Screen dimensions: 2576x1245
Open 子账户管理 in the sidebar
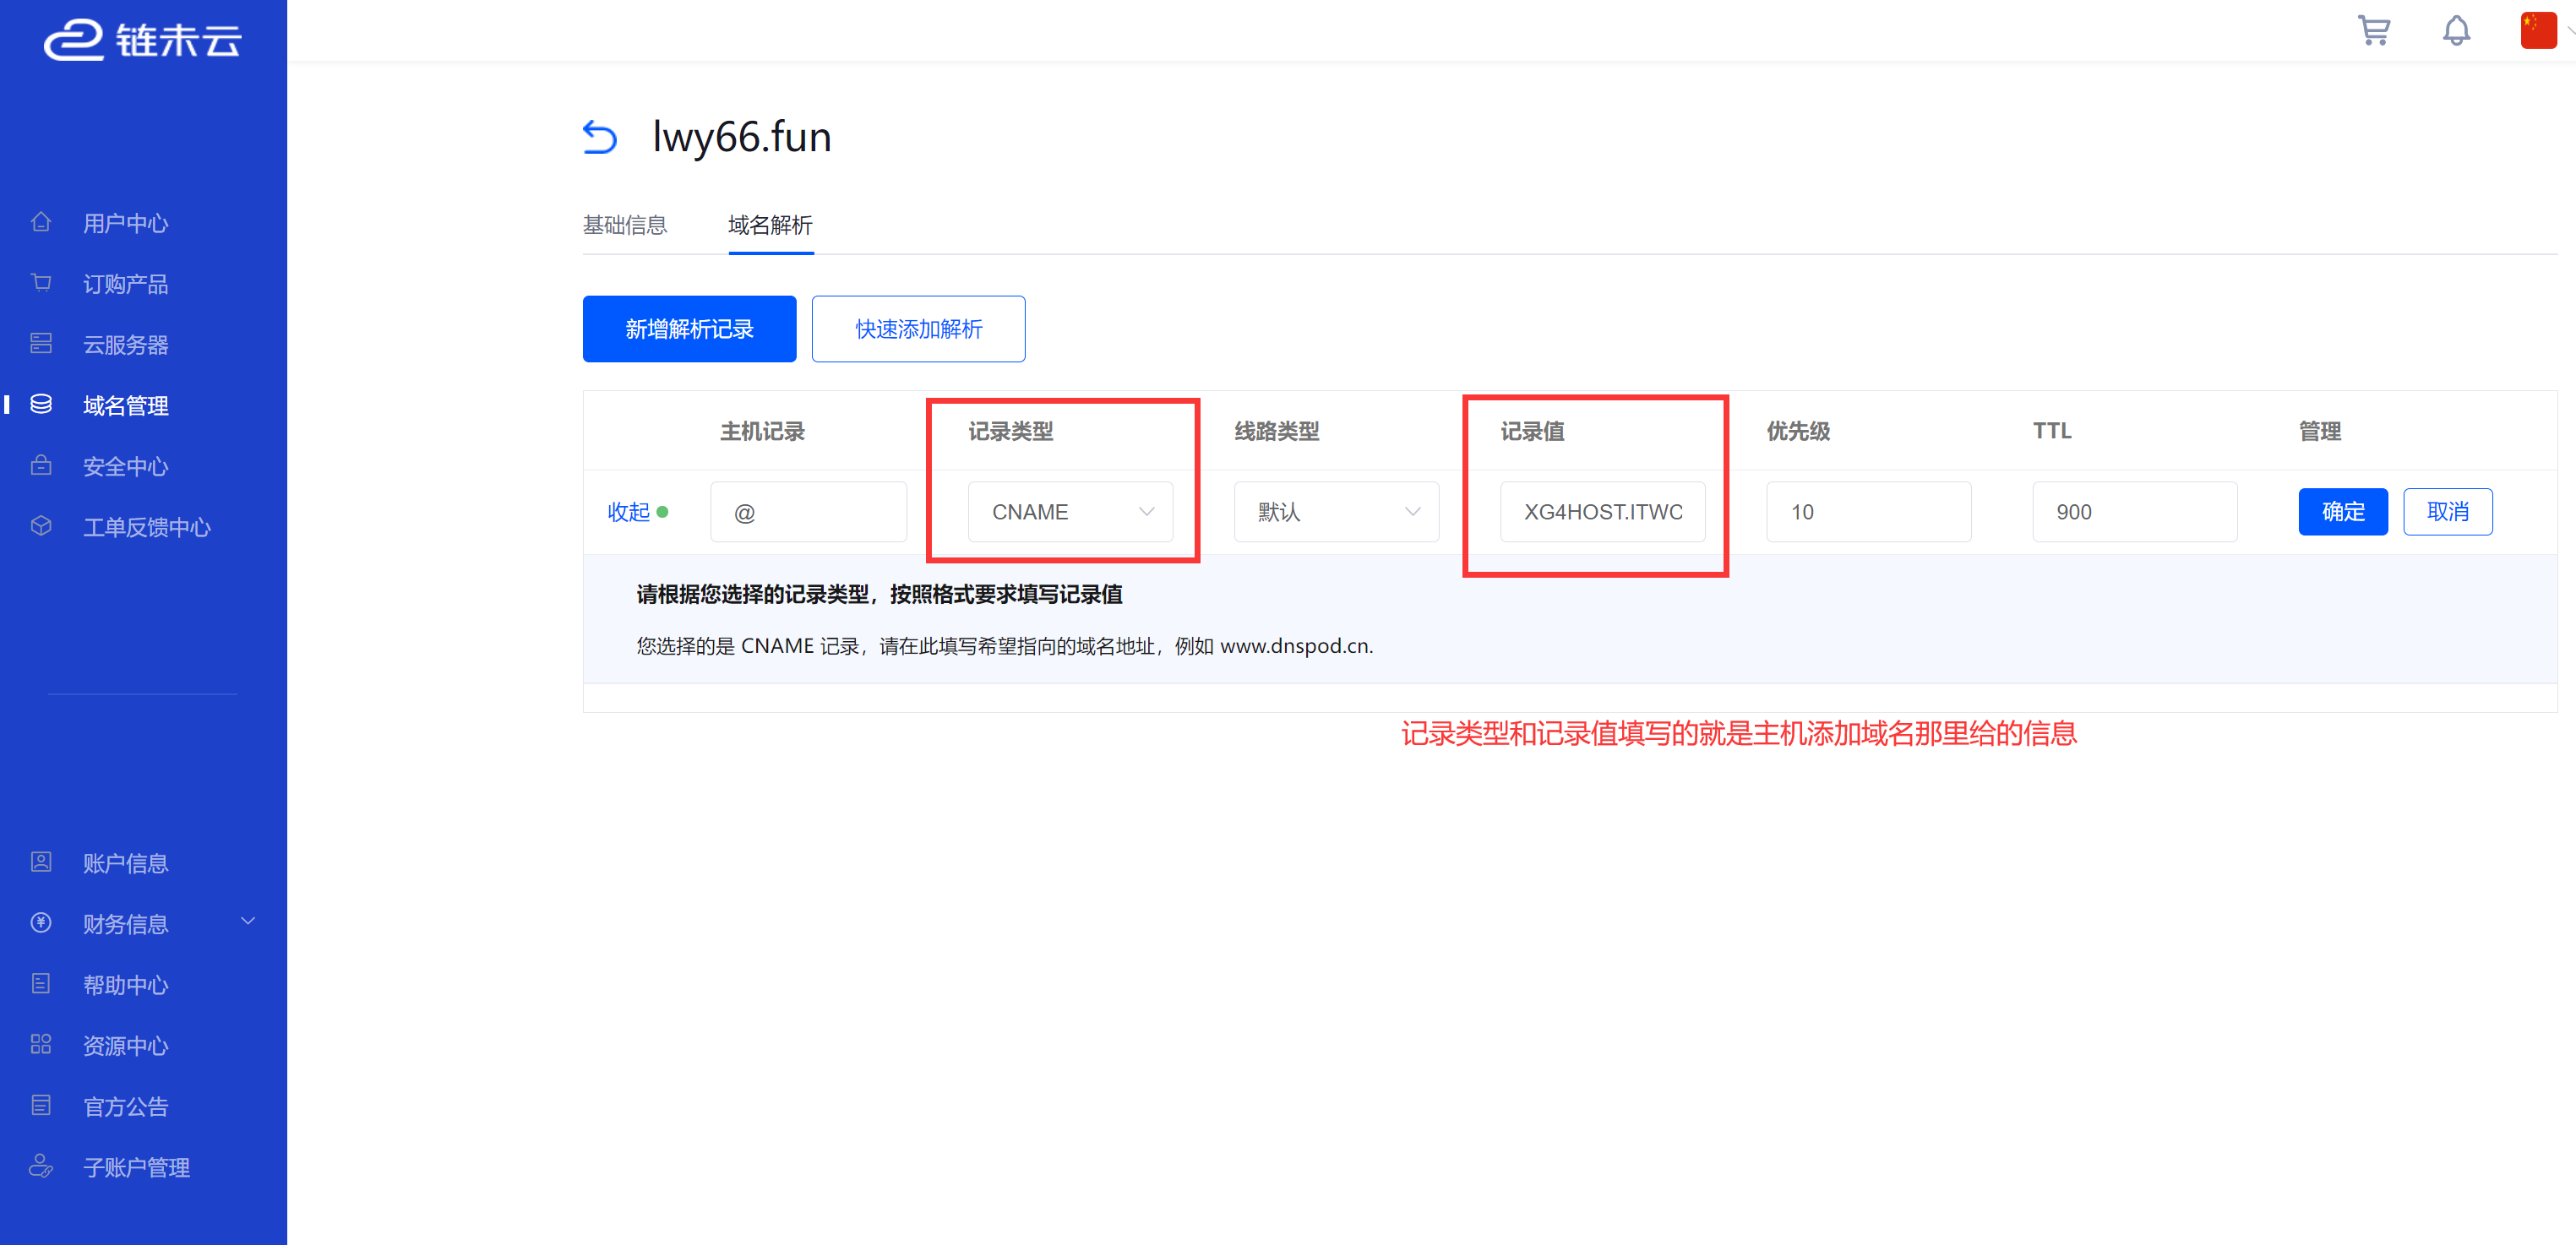[136, 1168]
